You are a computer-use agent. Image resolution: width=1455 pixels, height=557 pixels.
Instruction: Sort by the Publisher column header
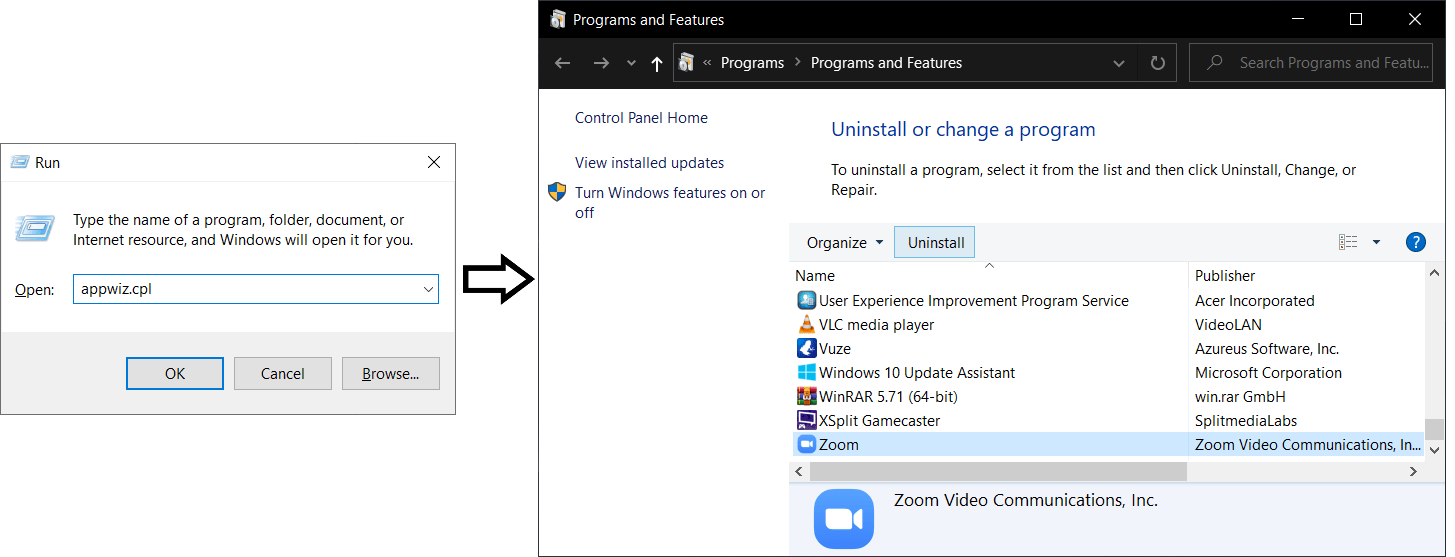1305,275
